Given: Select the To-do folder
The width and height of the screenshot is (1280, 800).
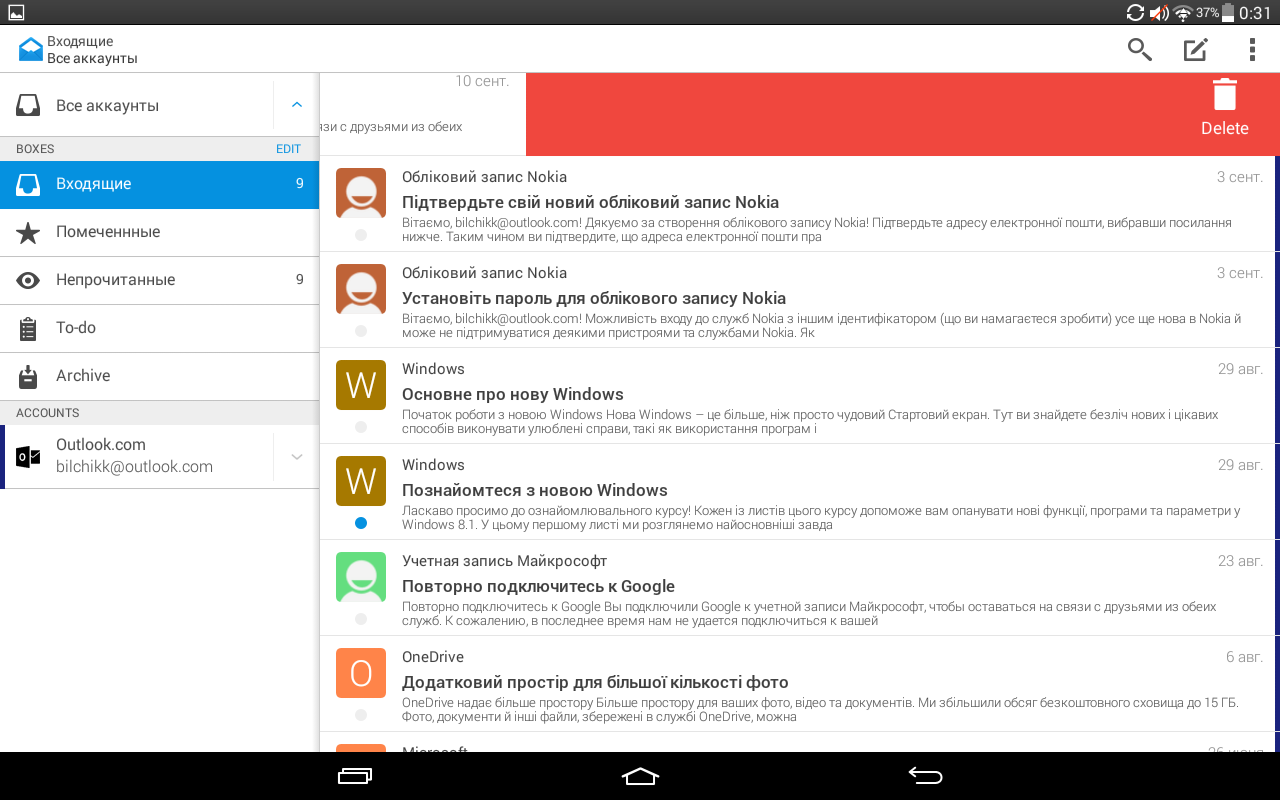Looking at the screenshot, I should coord(160,328).
